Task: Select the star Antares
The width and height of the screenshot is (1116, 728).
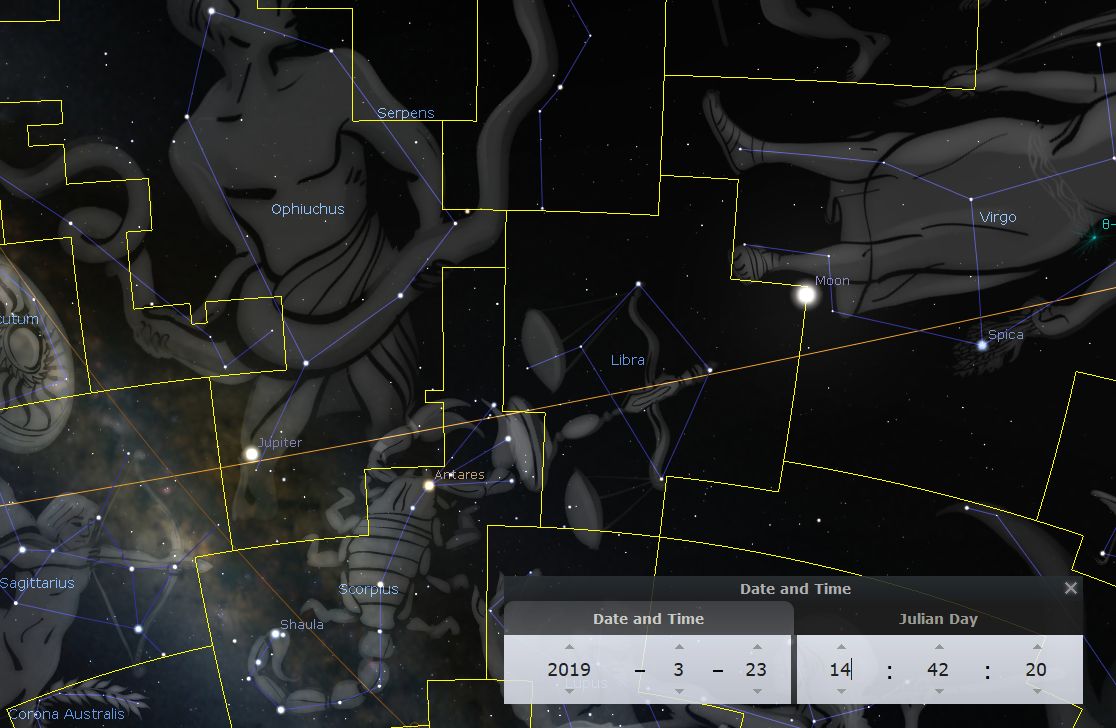Action: 428,485
